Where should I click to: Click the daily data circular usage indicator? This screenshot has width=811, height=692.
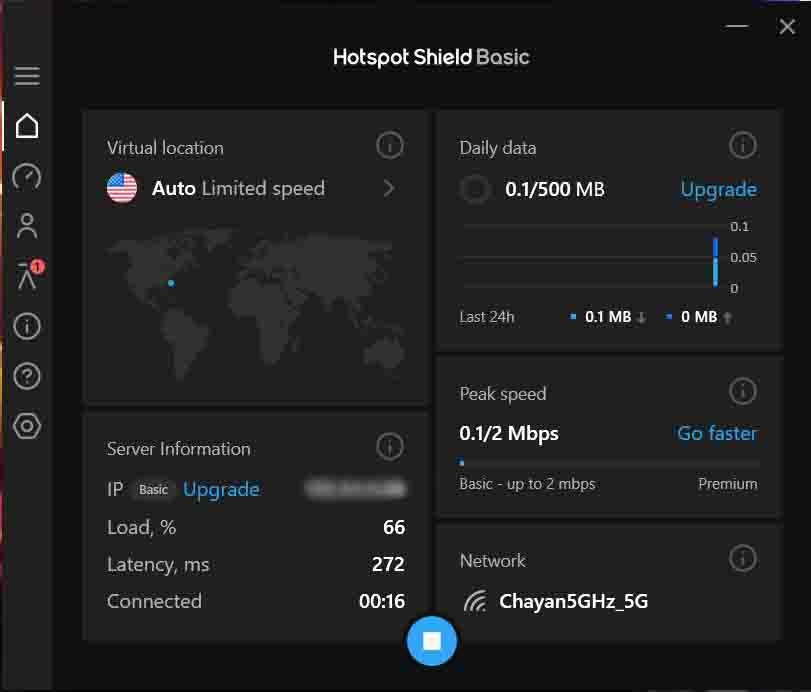(475, 189)
